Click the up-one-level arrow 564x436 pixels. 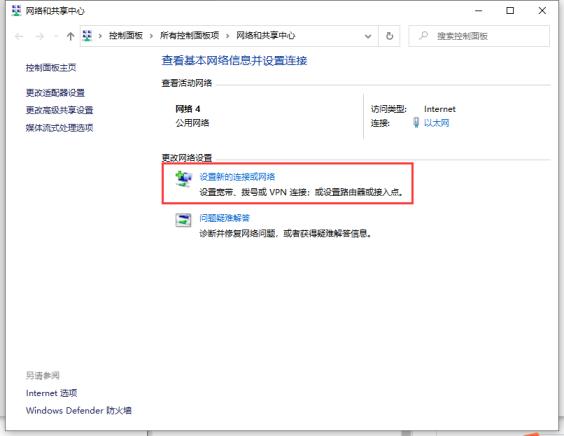(x=70, y=36)
